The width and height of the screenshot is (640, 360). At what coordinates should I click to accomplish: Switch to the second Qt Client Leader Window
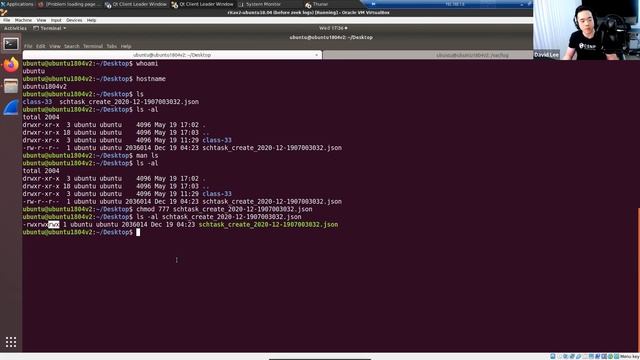(202, 4)
